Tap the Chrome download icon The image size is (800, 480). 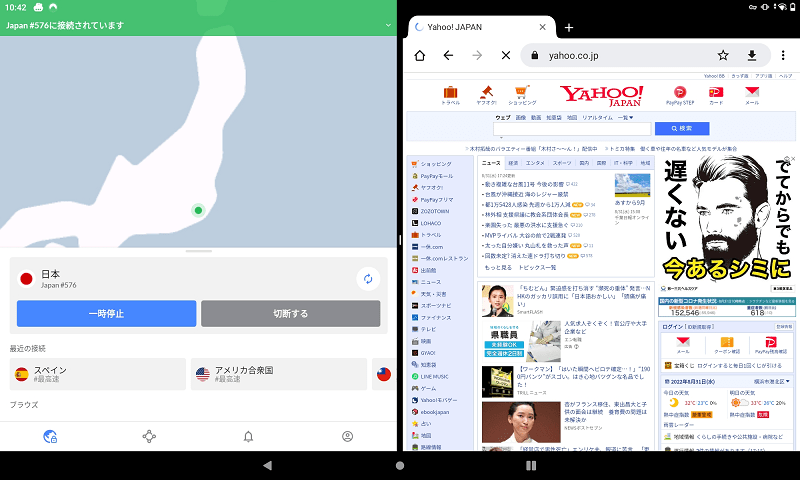click(x=752, y=55)
